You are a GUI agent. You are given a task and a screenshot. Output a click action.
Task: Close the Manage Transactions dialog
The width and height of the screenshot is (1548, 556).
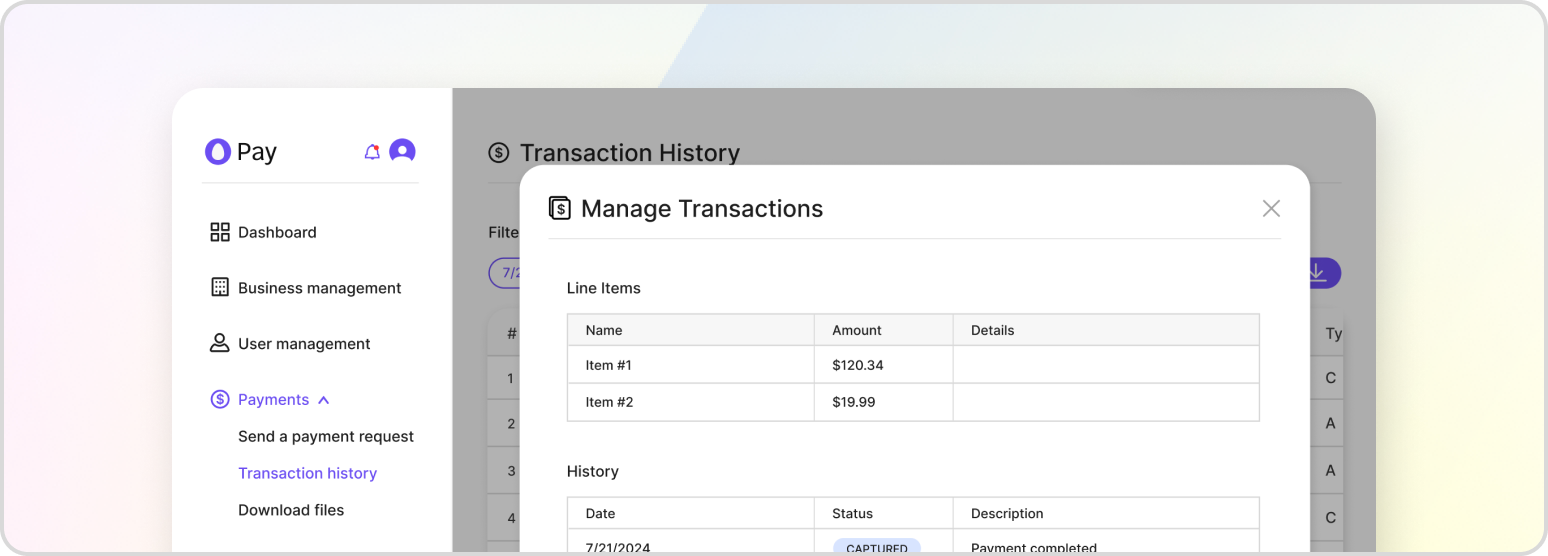click(1271, 208)
